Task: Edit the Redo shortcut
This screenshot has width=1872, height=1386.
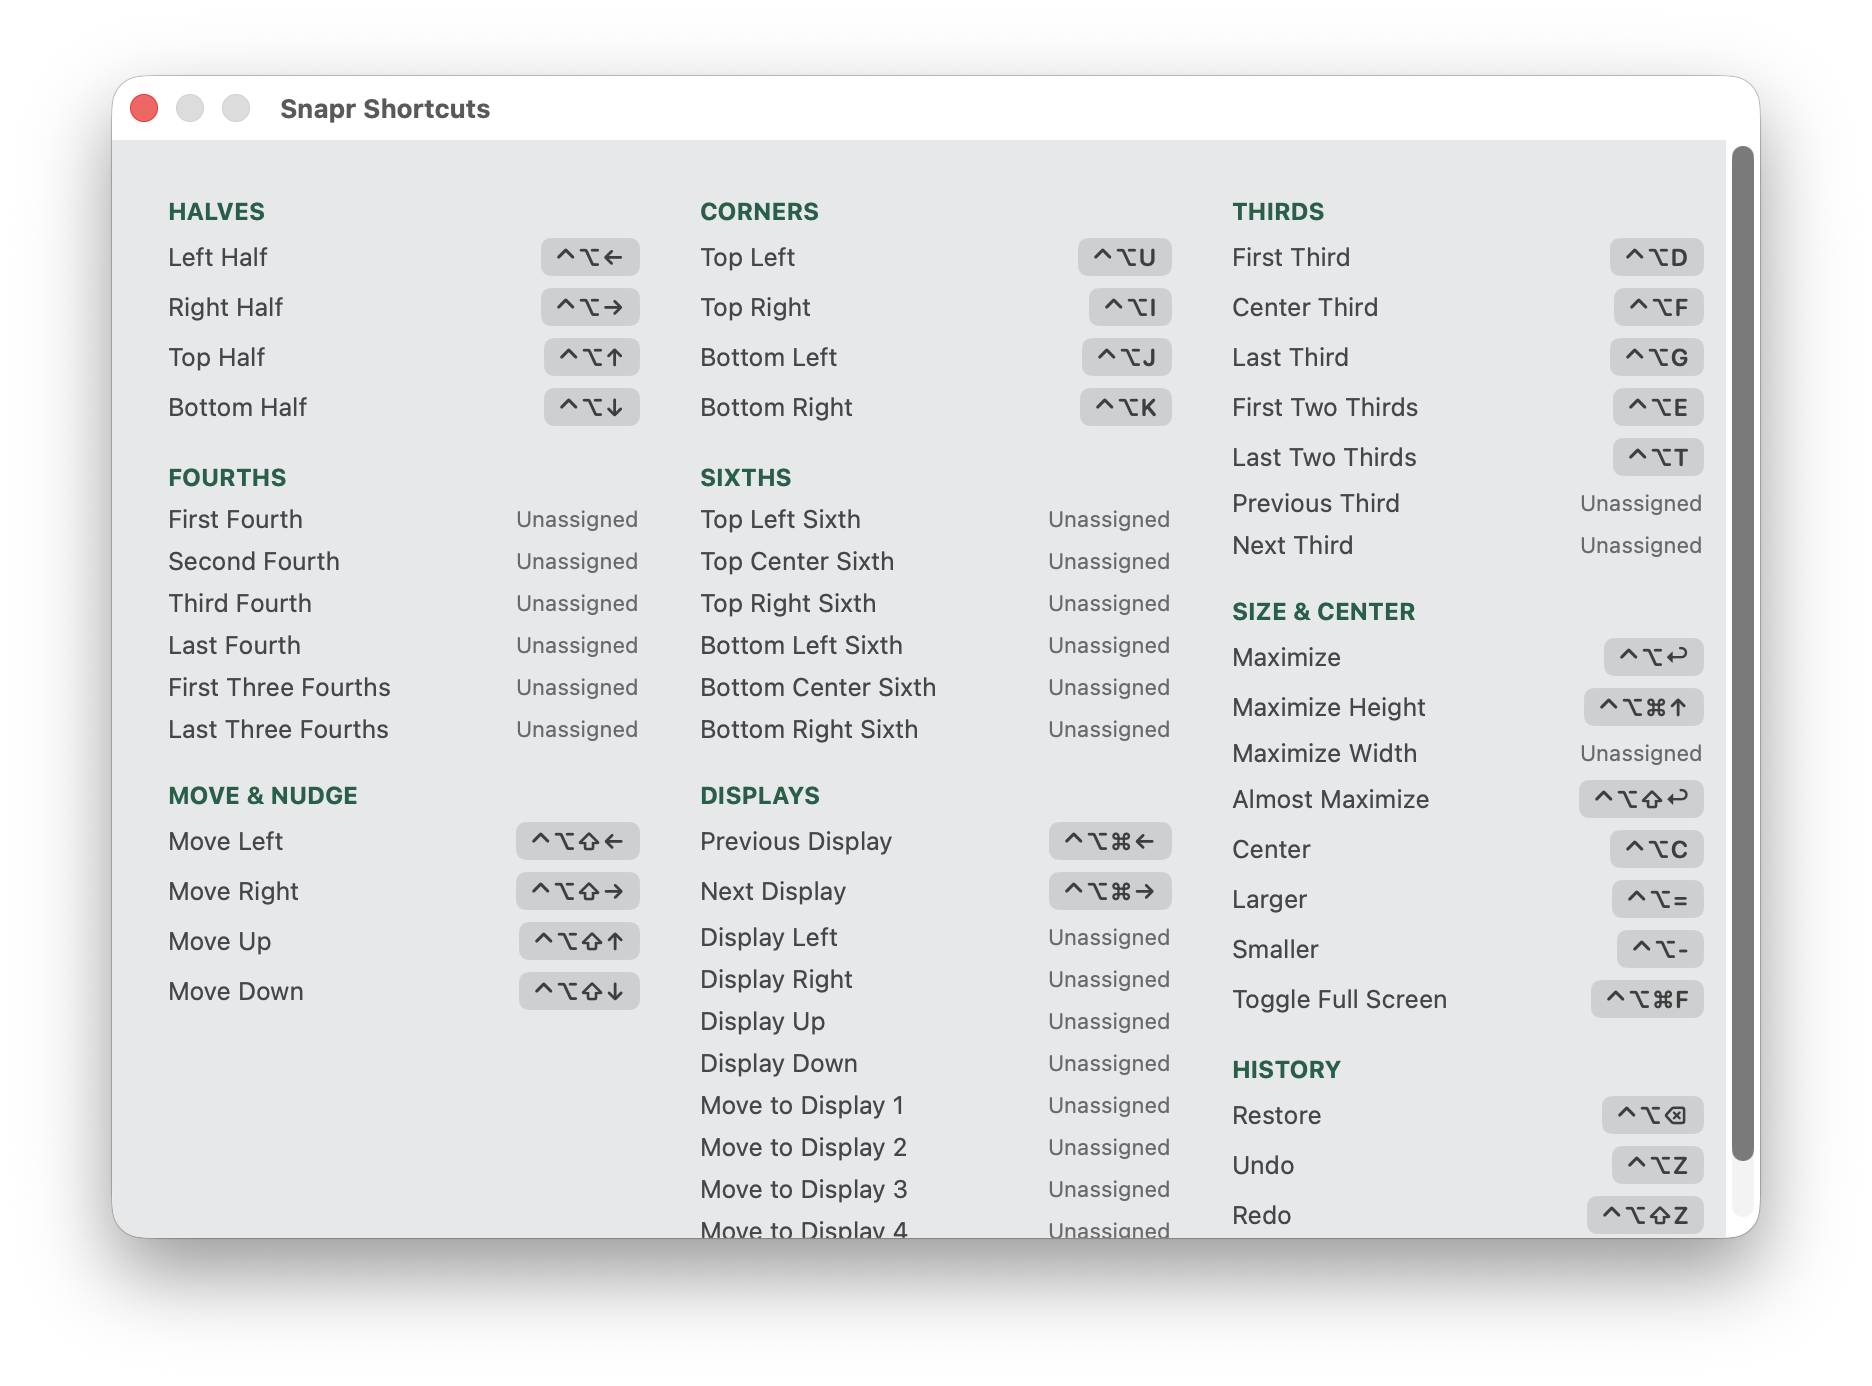Action: [x=1645, y=1215]
